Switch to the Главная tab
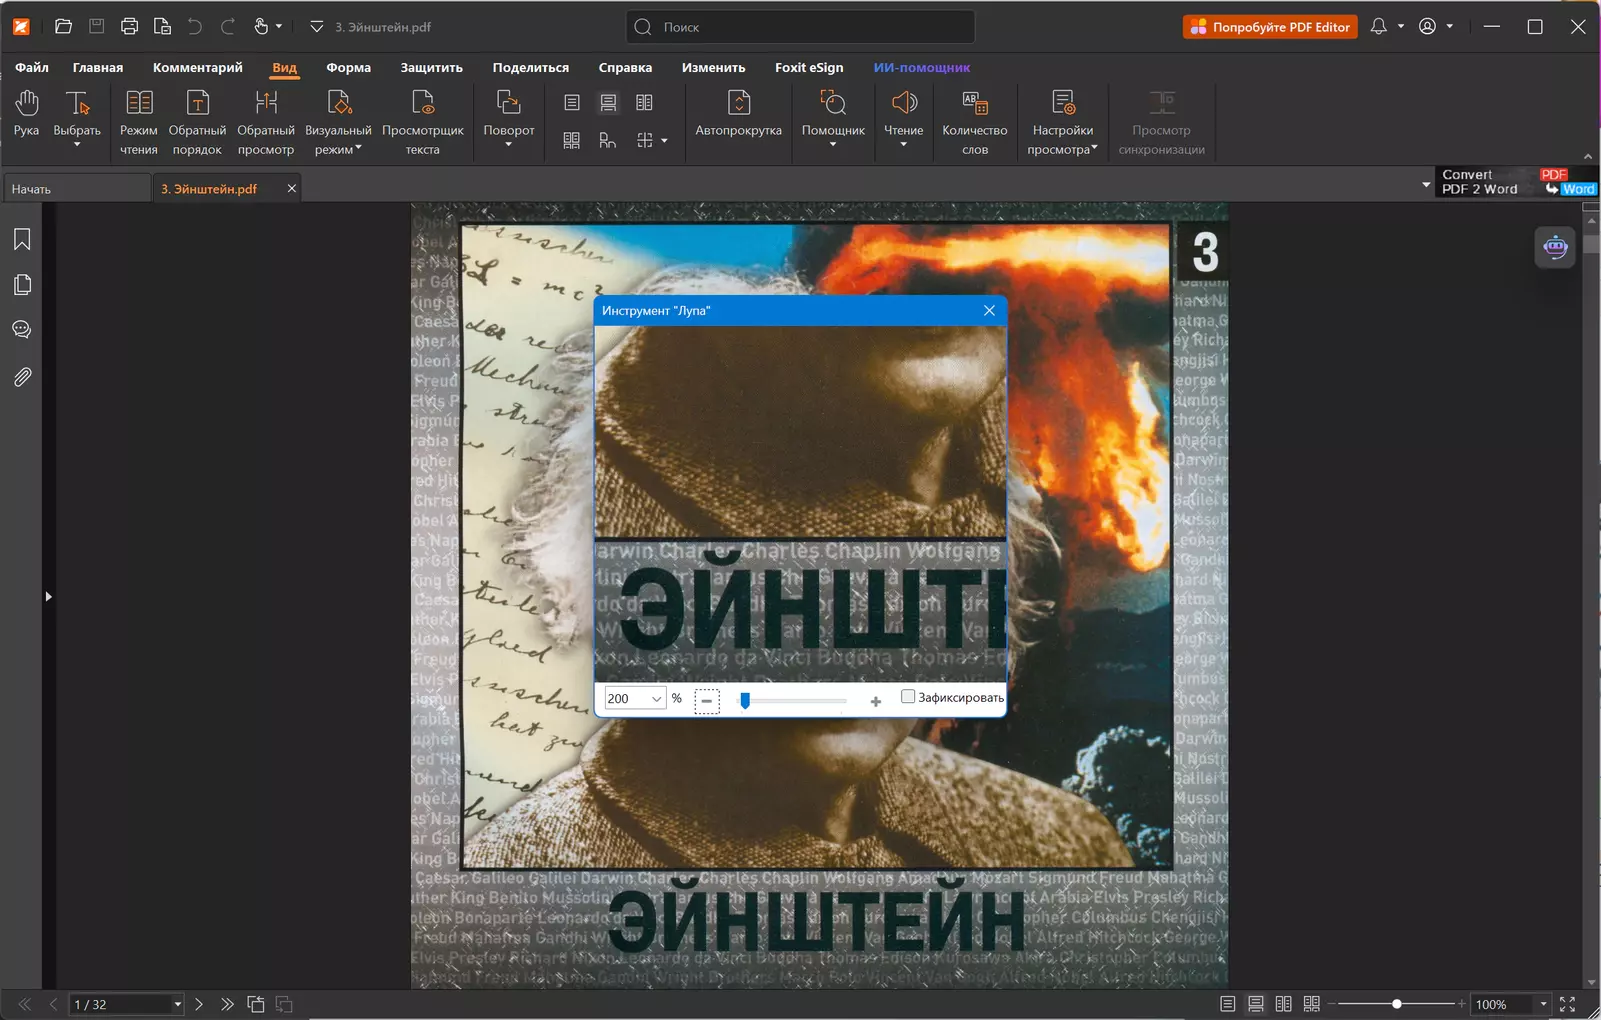The width and height of the screenshot is (1601, 1020). point(98,67)
